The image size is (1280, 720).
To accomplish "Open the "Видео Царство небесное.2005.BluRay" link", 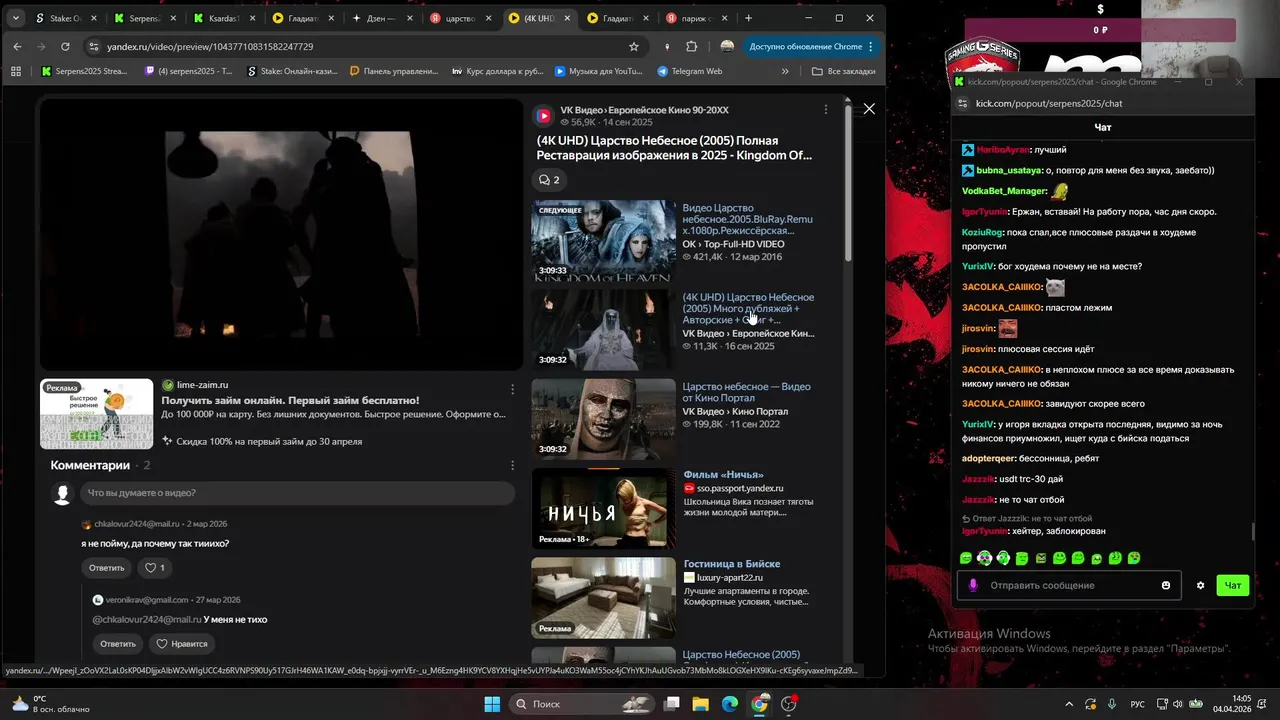I will (x=748, y=219).
